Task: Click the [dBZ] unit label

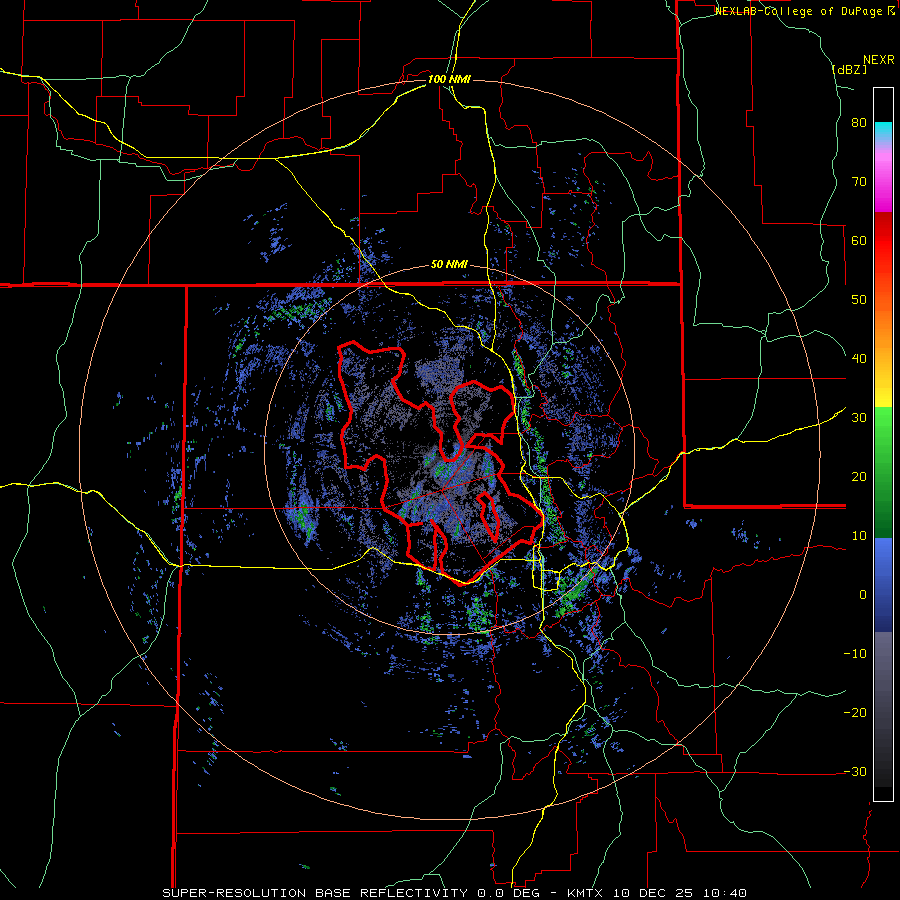Action: (849, 69)
